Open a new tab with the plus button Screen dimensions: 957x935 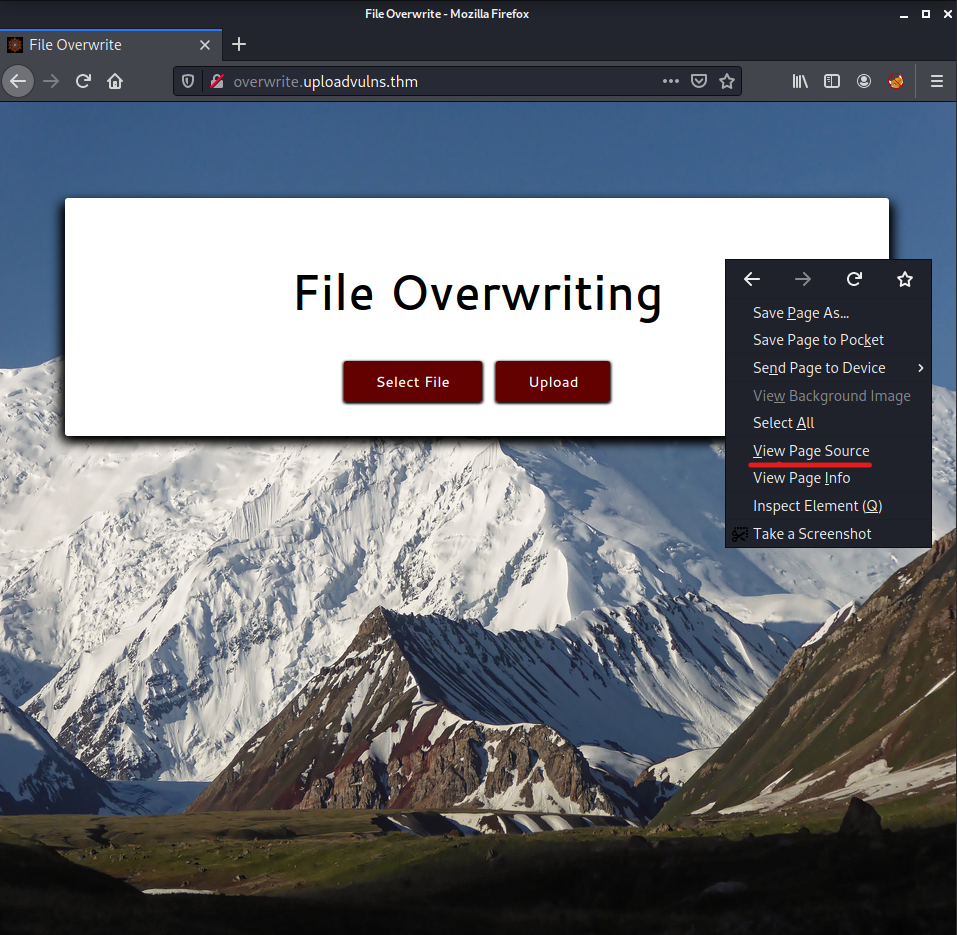coord(239,44)
